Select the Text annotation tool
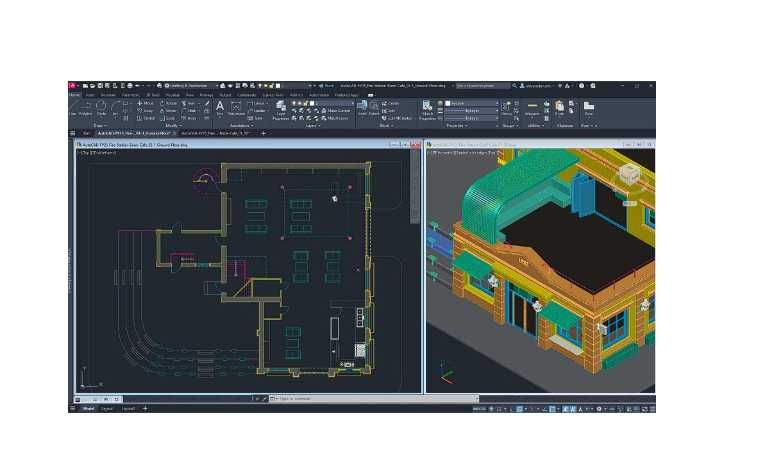The image size is (762, 472). (x=220, y=108)
